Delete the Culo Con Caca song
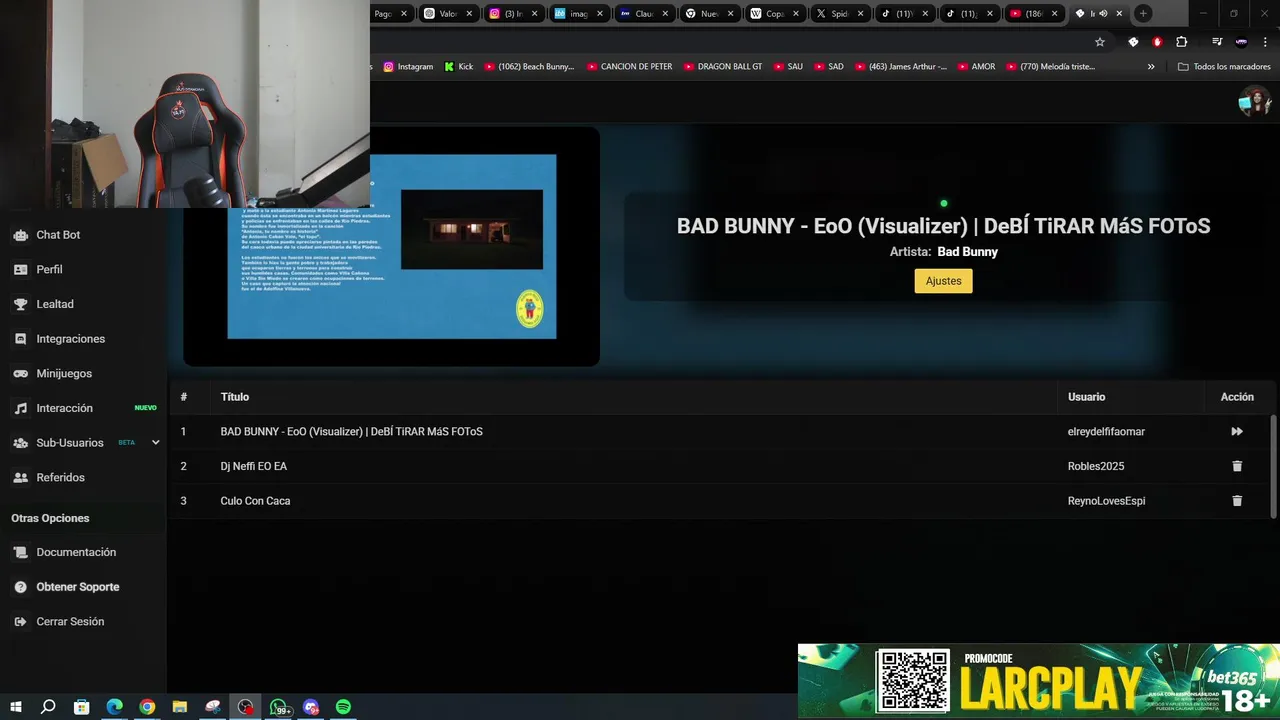The width and height of the screenshot is (1280, 720). click(x=1237, y=501)
